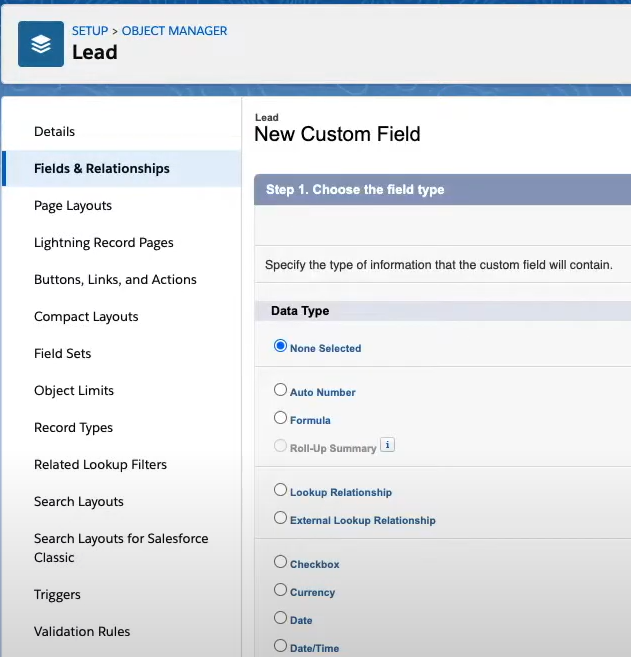Screen dimensions: 631x657
Task: Choose Date/Time data type
Action: [x=280, y=646]
